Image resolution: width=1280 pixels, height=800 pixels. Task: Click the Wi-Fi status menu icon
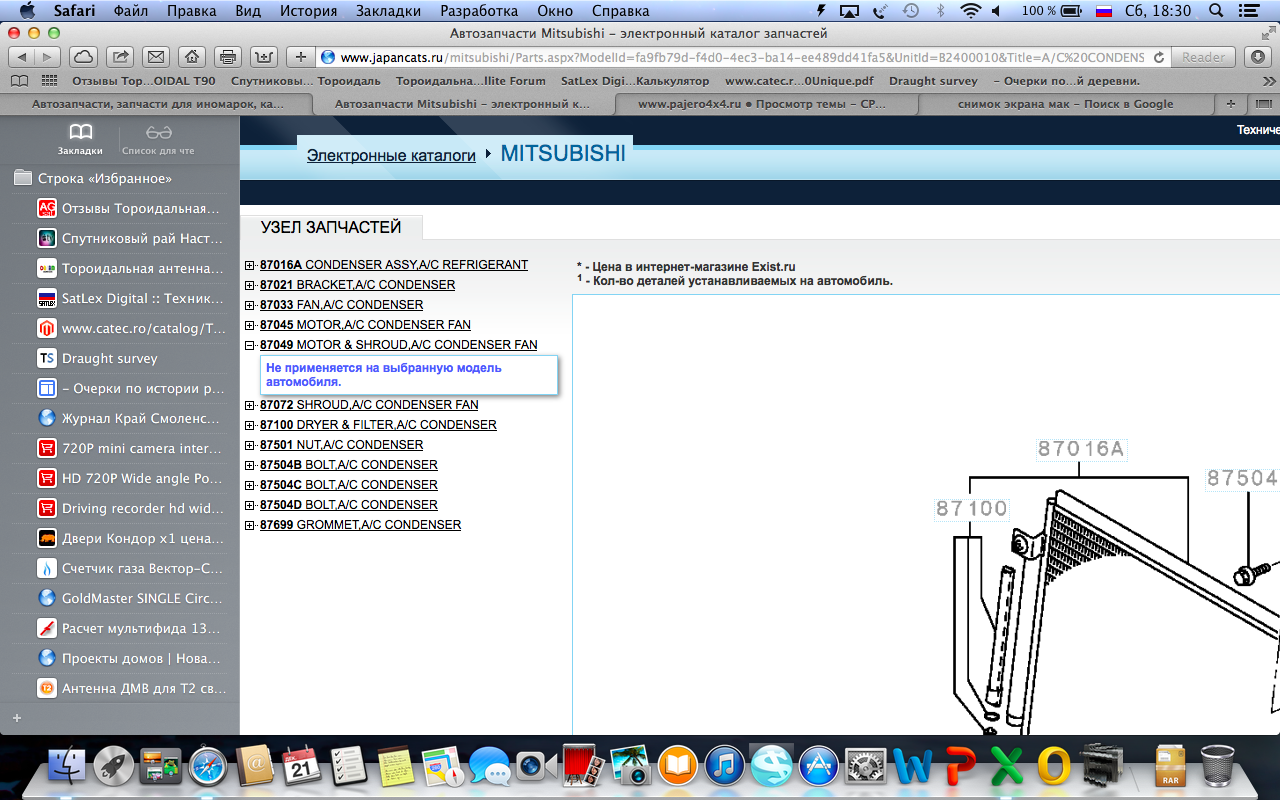969,11
